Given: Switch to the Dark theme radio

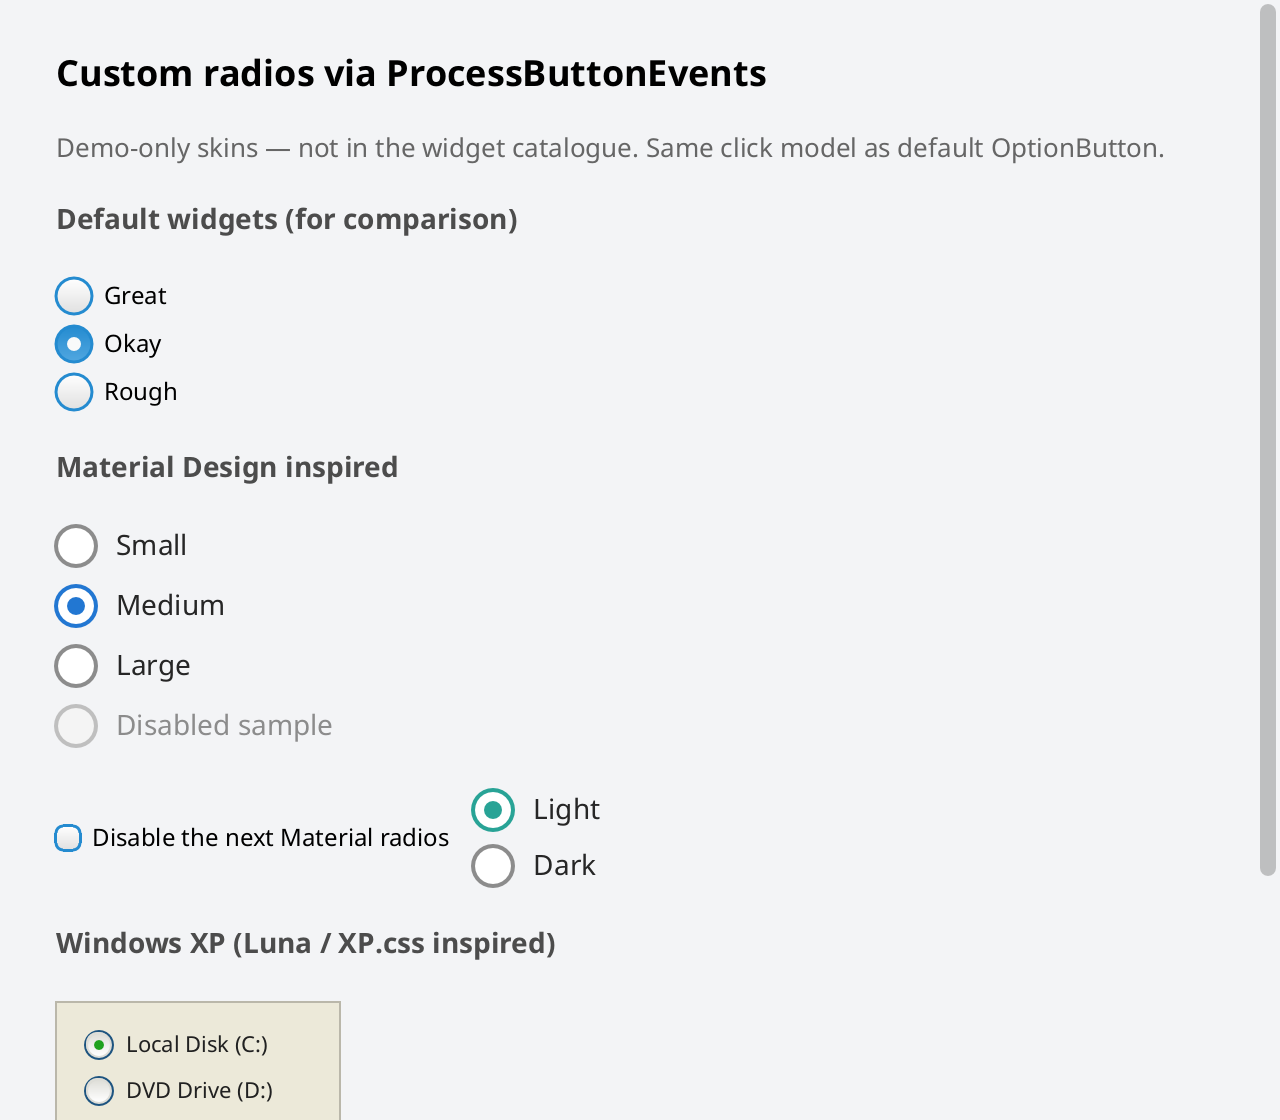Looking at the screenshot, I should click(493, 866).
